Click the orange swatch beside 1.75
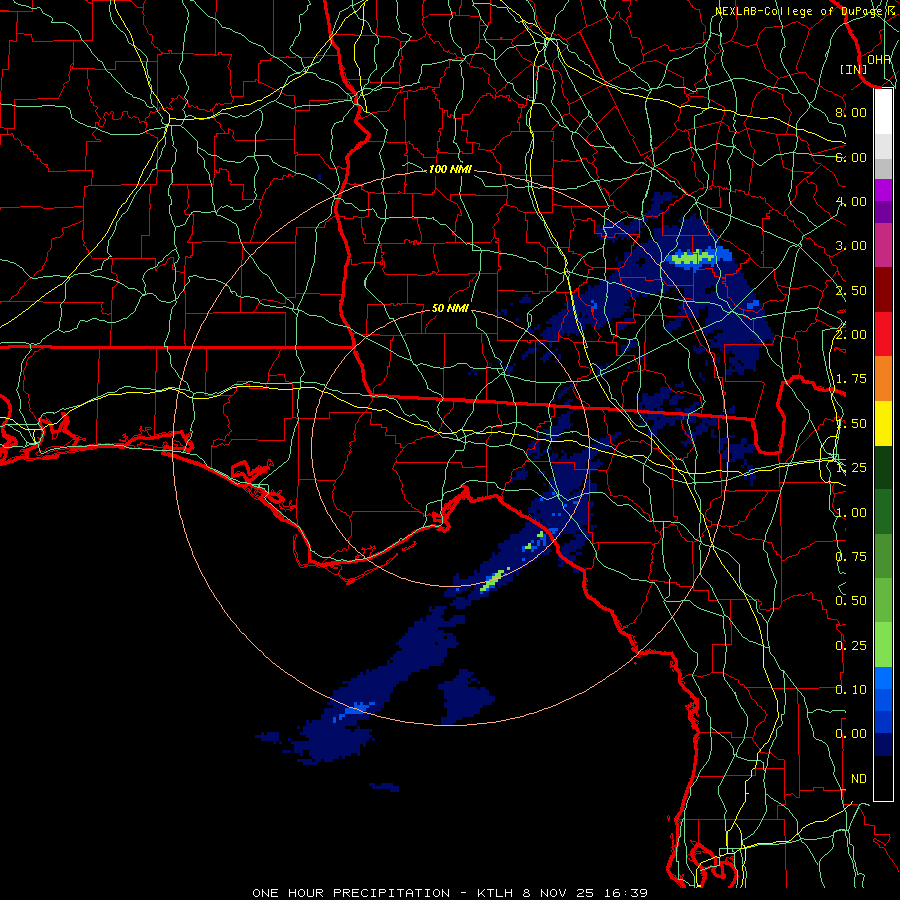Screen dimensions: 900x900 point(883,378)
